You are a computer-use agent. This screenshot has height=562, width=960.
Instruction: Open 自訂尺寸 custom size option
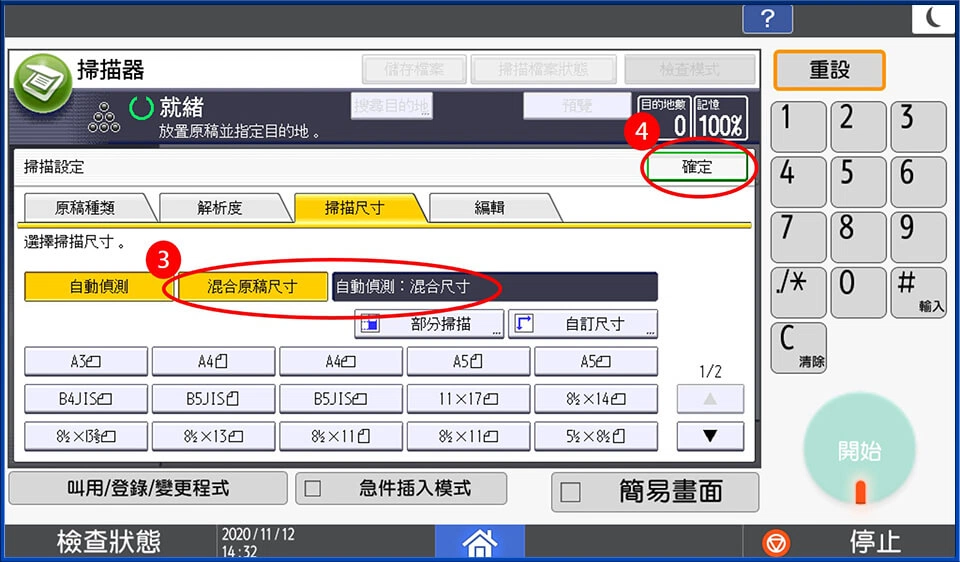[x=583, y=324]
